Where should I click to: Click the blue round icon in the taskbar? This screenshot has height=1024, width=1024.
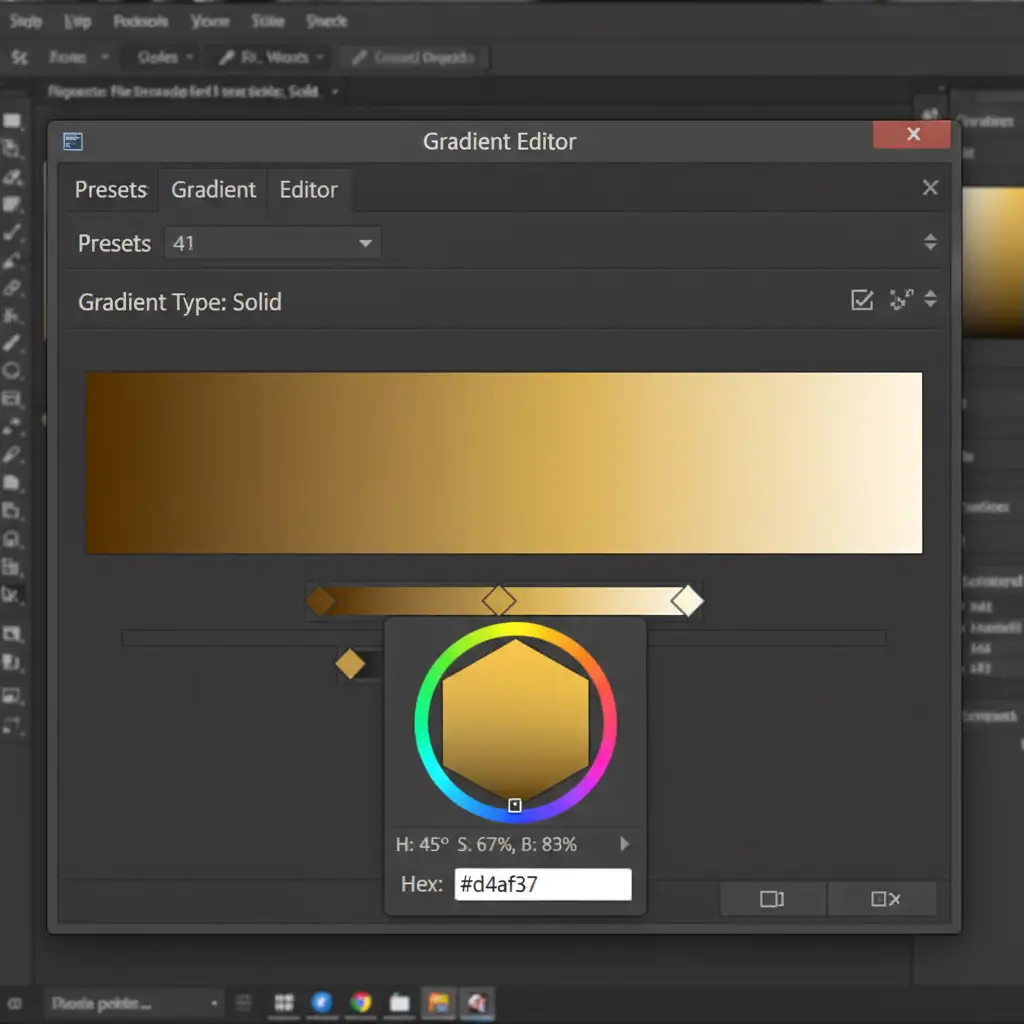(322, 1003)
